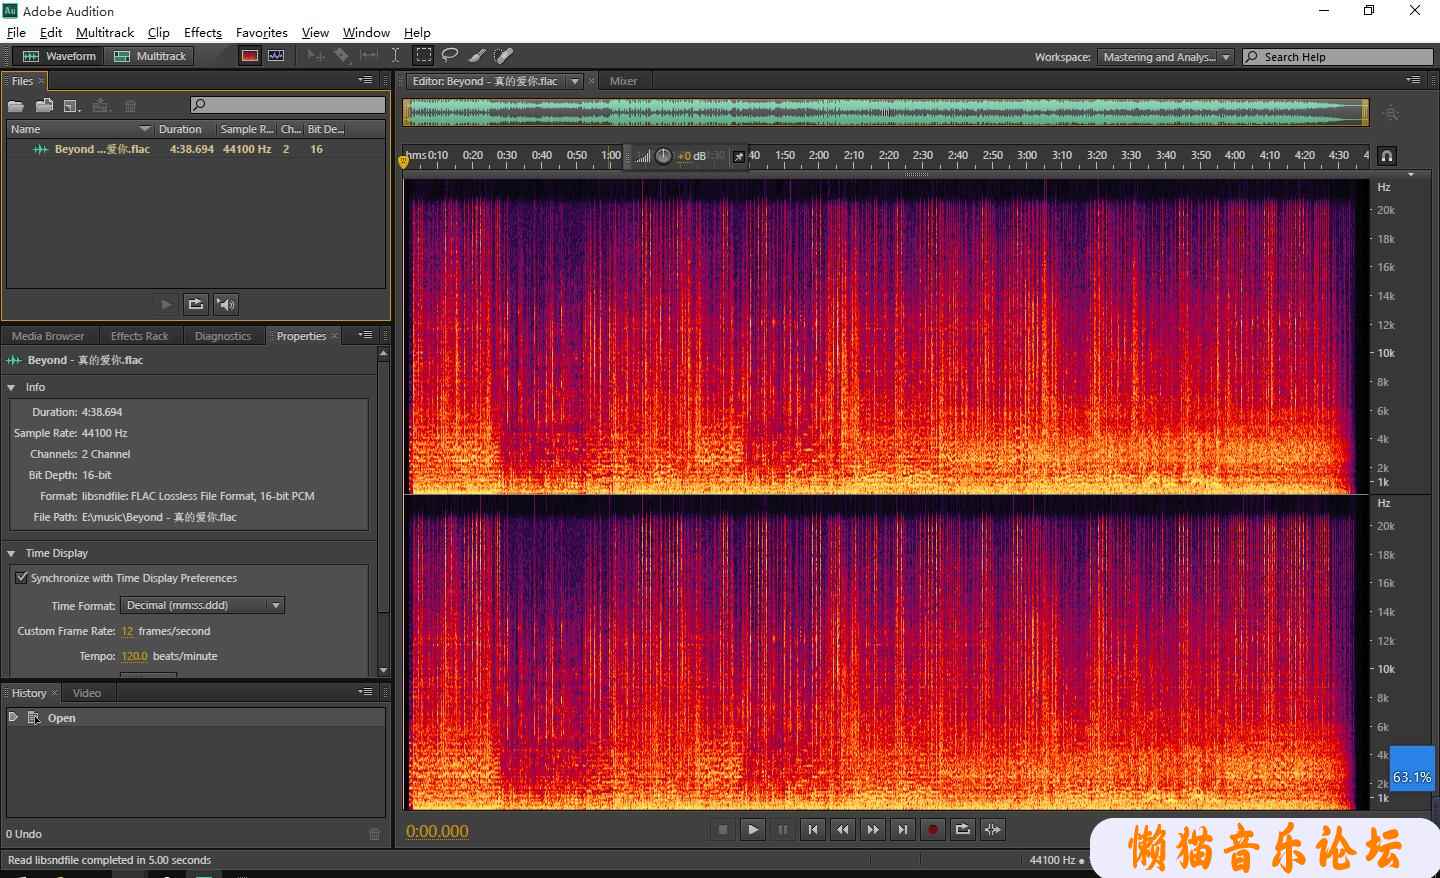
Task: Click the Close Selected Files trash icon
Action: 130,105
